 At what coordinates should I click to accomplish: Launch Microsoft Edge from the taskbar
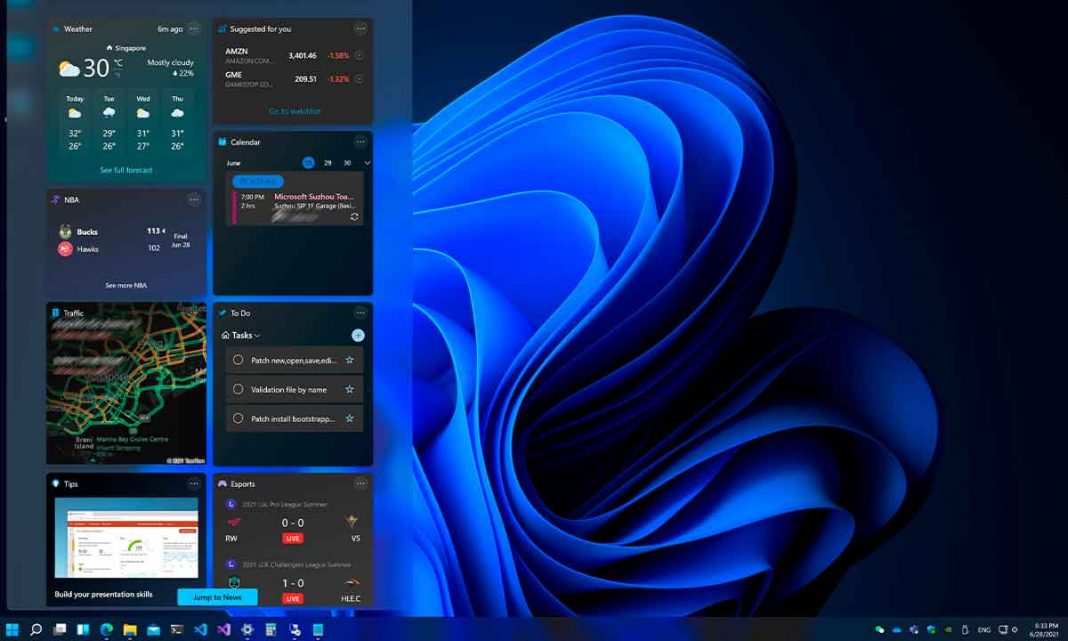click(x=106, y=630)
